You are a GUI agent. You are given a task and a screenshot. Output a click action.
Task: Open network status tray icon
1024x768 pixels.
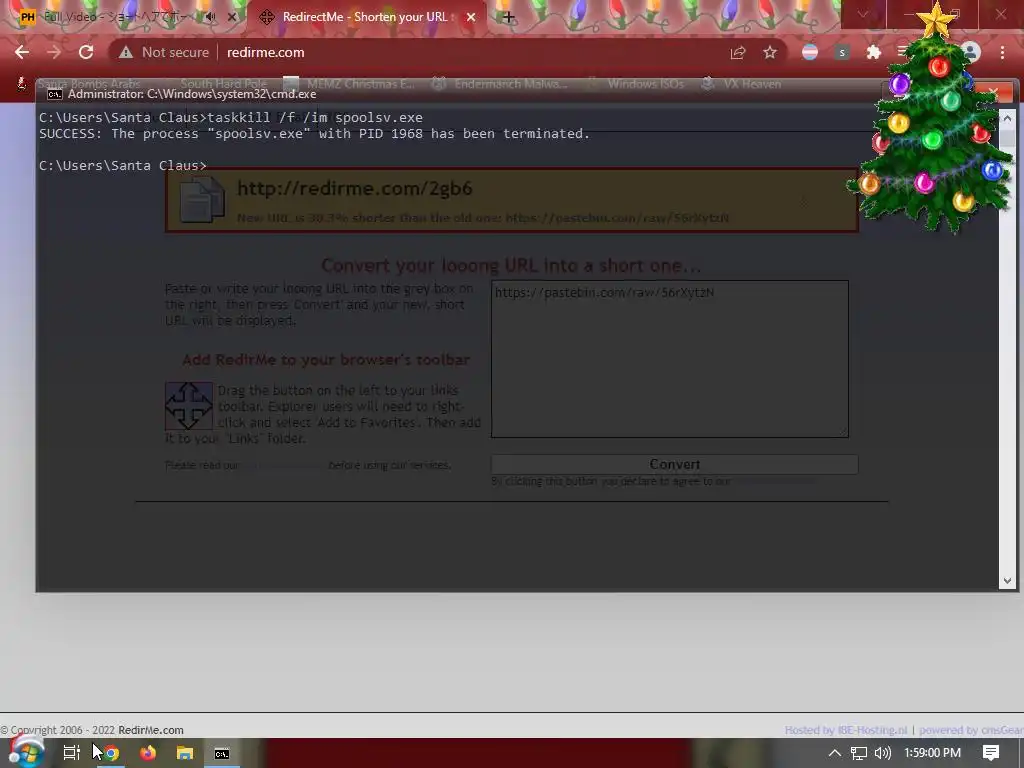click(859, 753)
